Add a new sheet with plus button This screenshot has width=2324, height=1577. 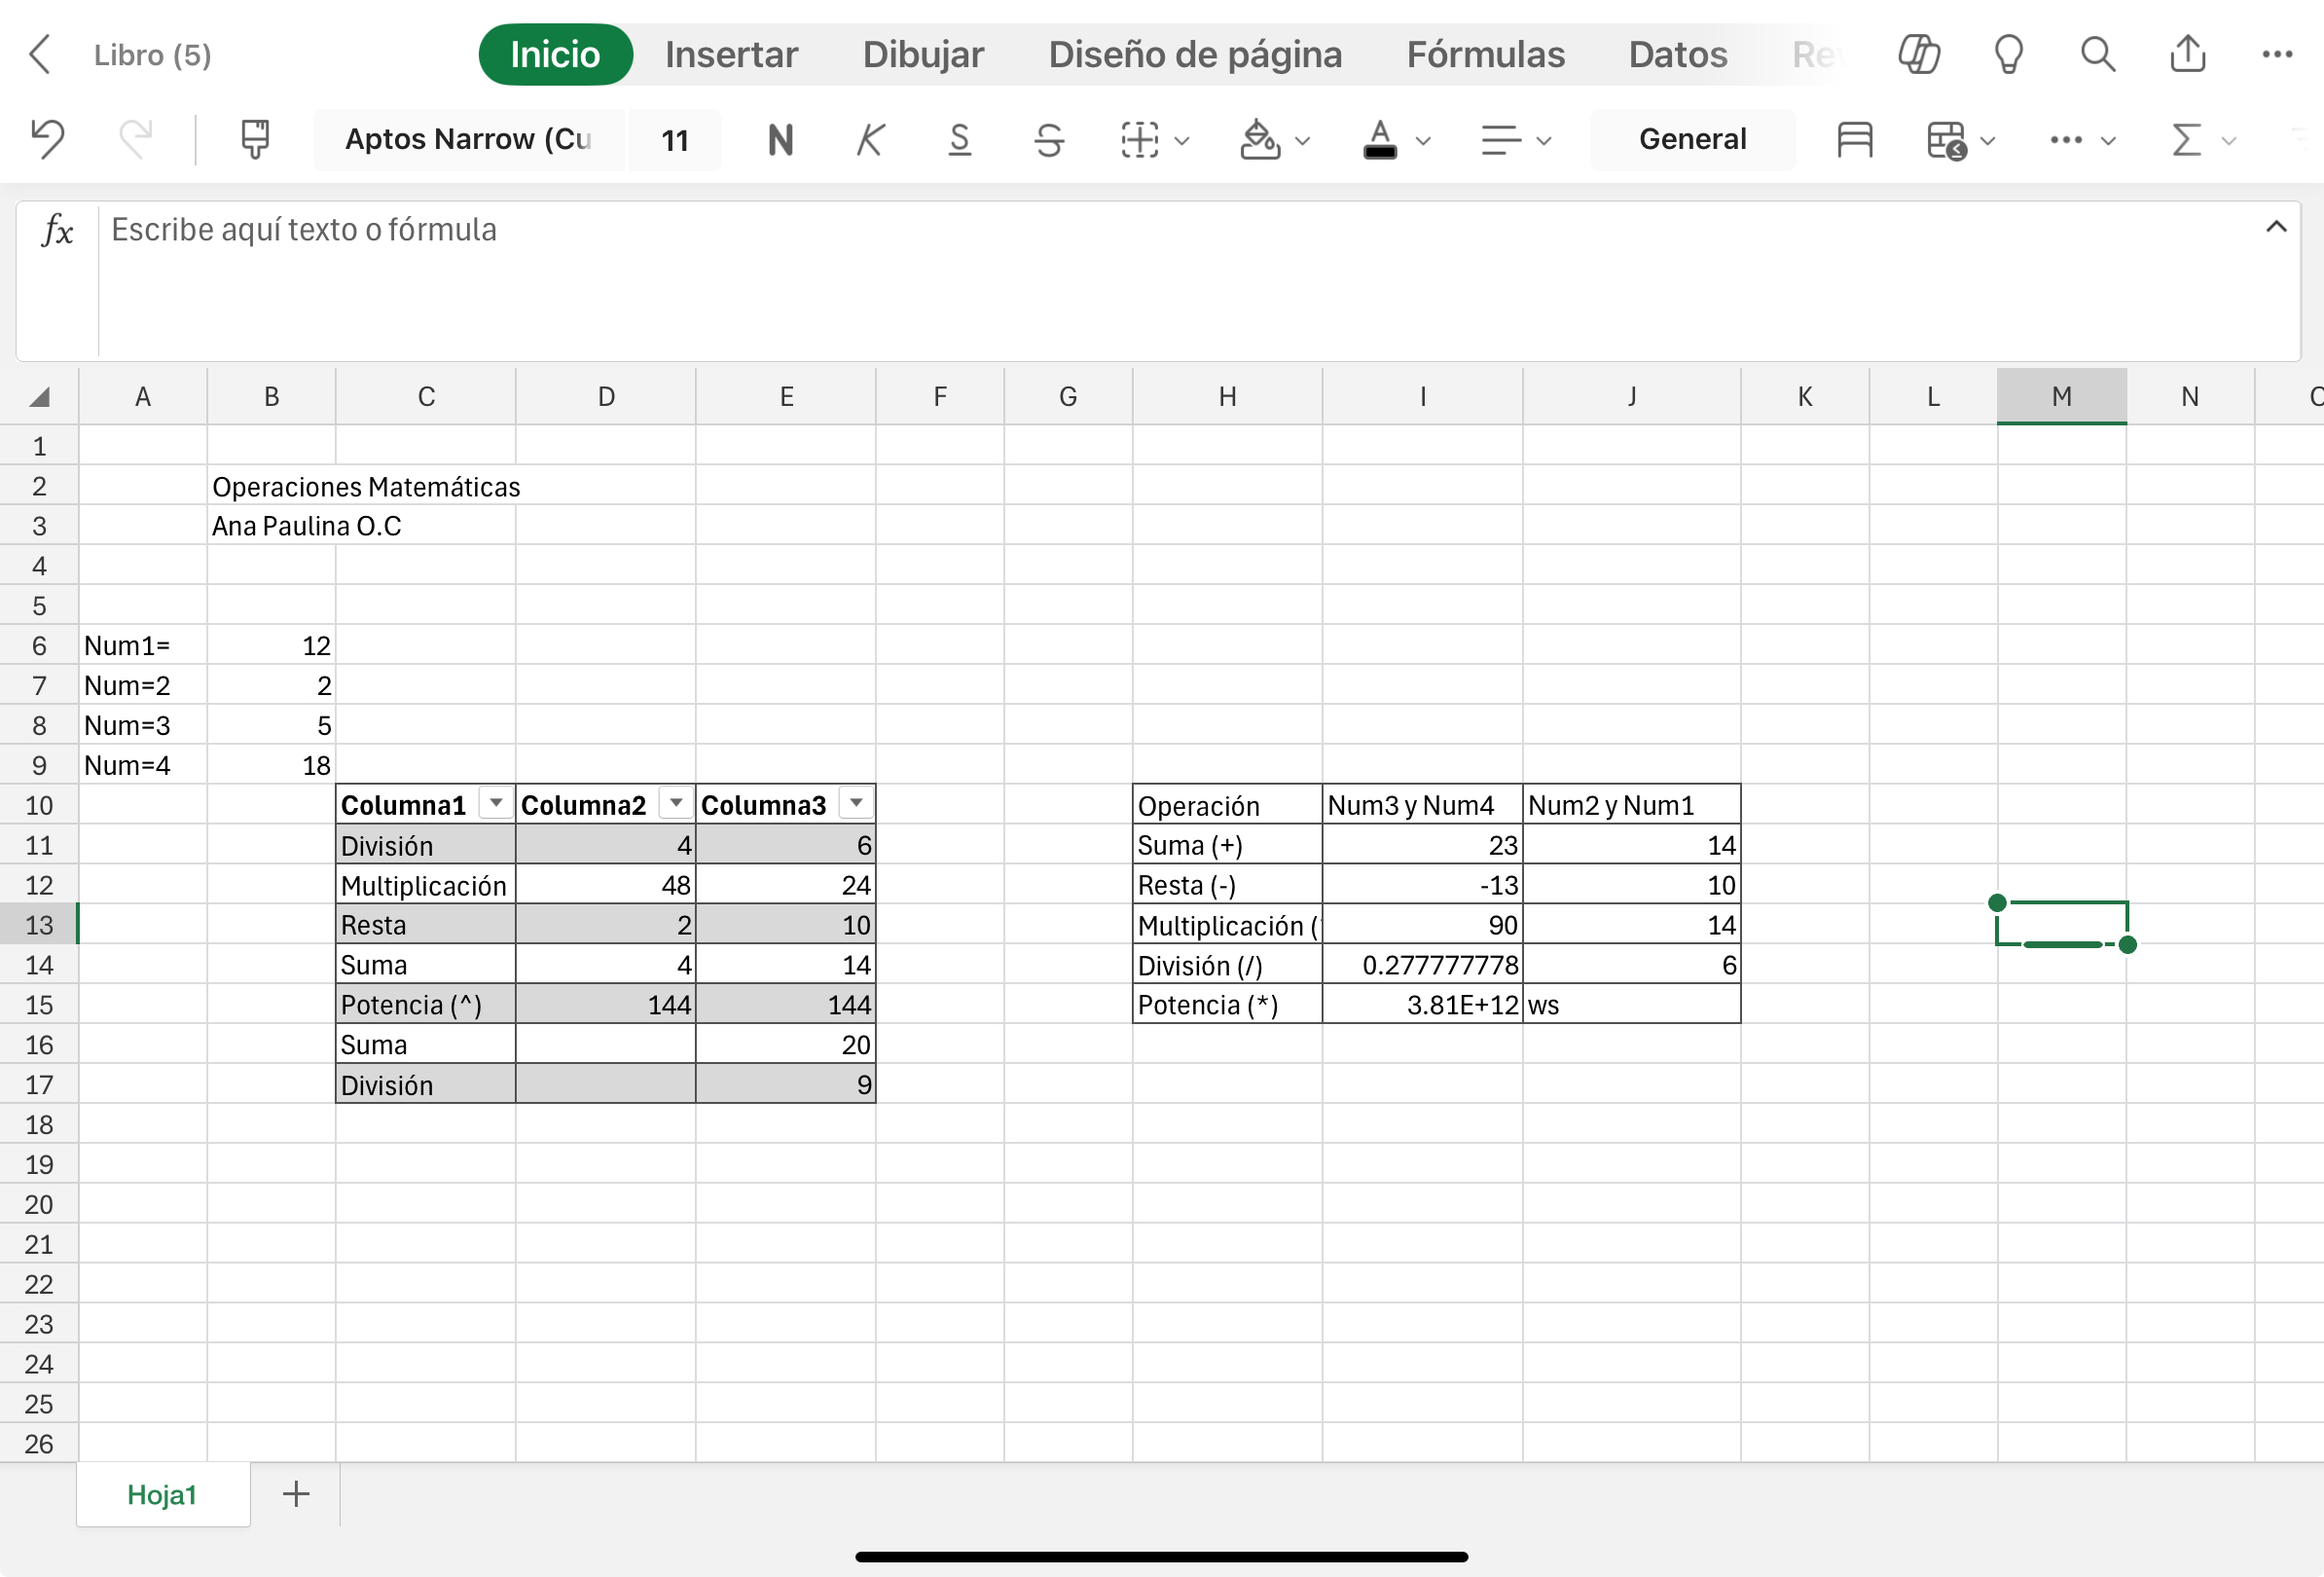[x=296, y=1494]
